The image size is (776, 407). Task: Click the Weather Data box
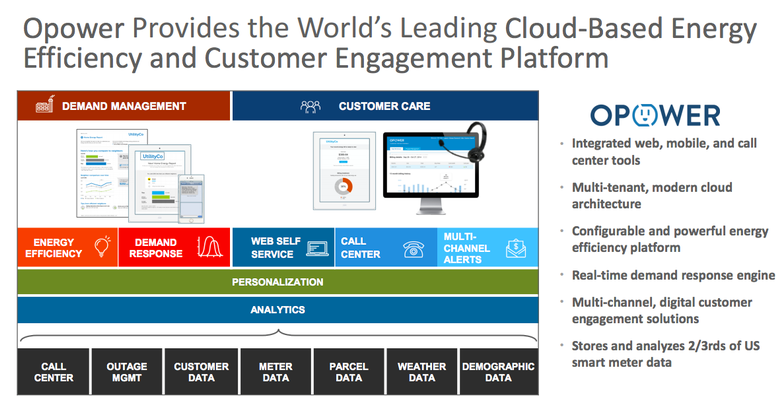422,372
